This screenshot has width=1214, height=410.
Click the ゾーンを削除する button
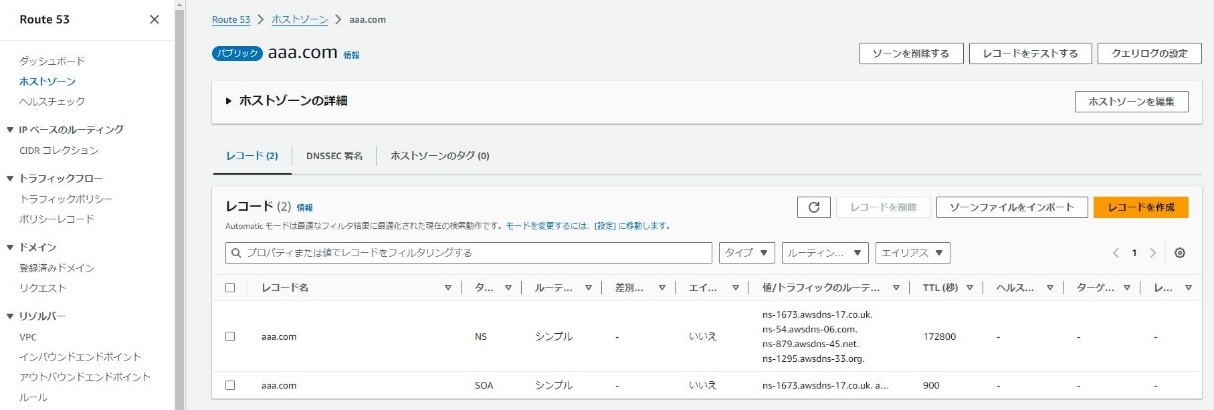click(911, 54)
